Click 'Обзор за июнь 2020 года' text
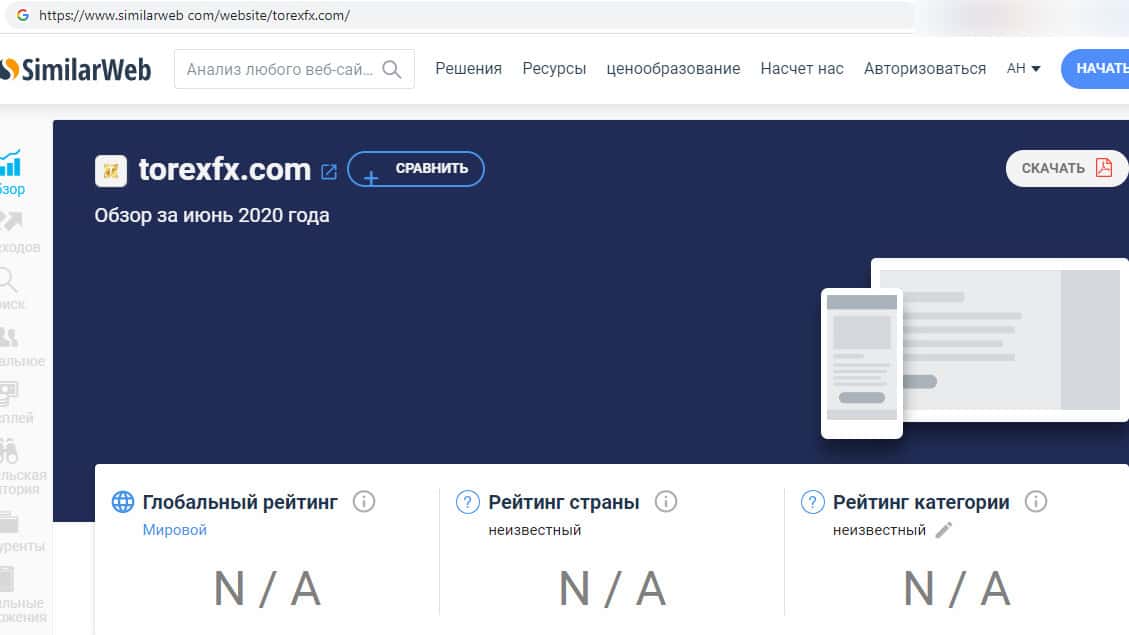This screenshot has height=635, width=1129. [x=212, y=215]
